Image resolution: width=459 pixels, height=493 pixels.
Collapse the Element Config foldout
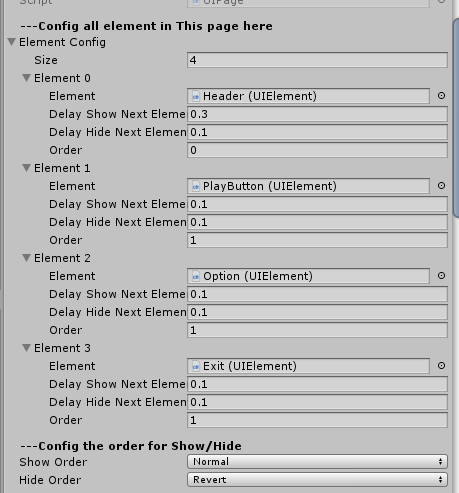(12, 42)
